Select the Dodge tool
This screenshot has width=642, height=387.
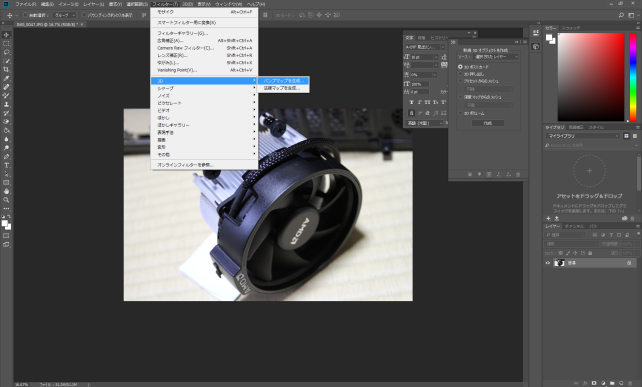pyautogui.click(x=6, y=148)
